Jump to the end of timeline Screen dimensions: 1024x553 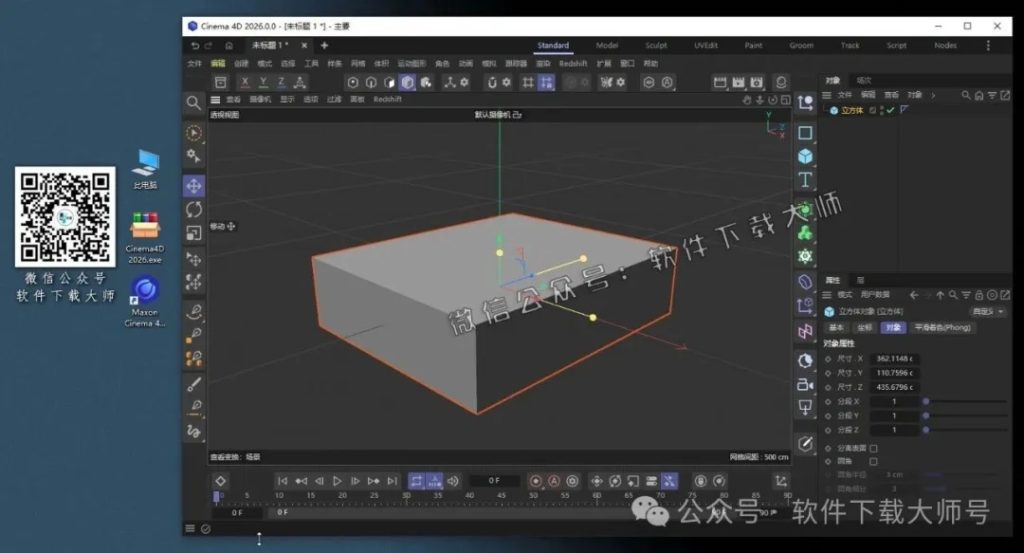coord(392,481)
